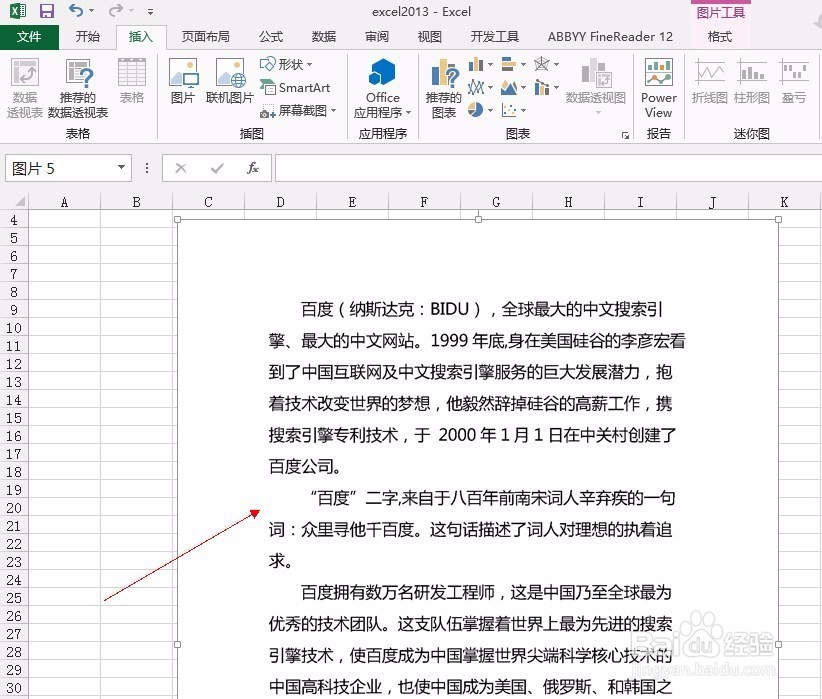822x699 pixels.
Task: Click the 联机图片 online pictures icon
Action: tap(230, 81)
